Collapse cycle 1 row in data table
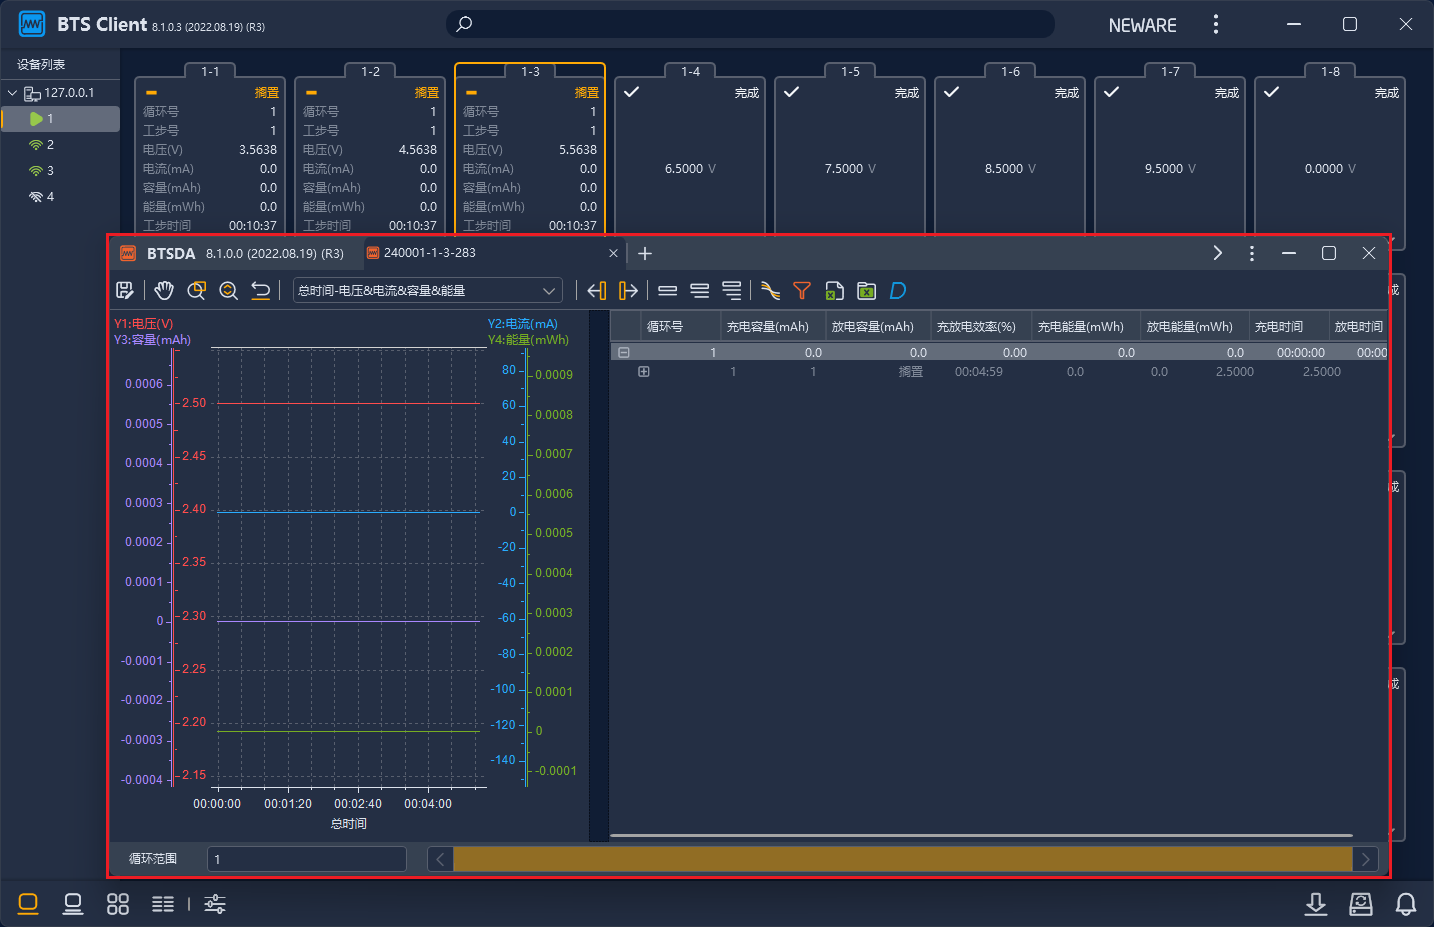 pyautogui.click(x=624, y=353)
